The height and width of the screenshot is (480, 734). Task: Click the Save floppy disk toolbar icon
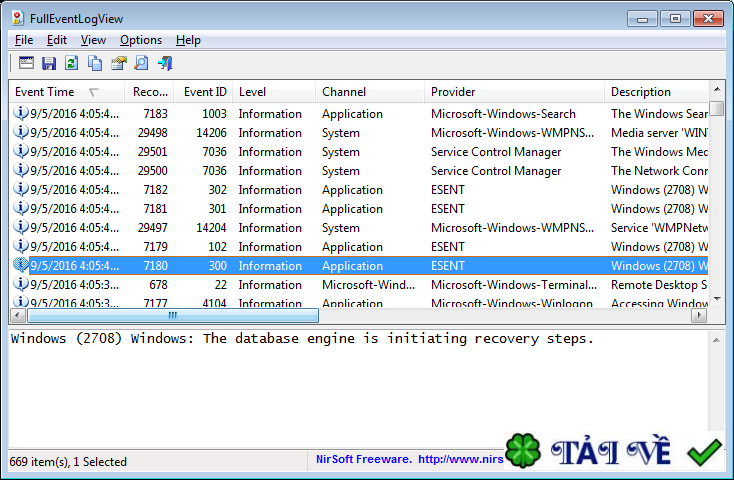click(49, 63)
